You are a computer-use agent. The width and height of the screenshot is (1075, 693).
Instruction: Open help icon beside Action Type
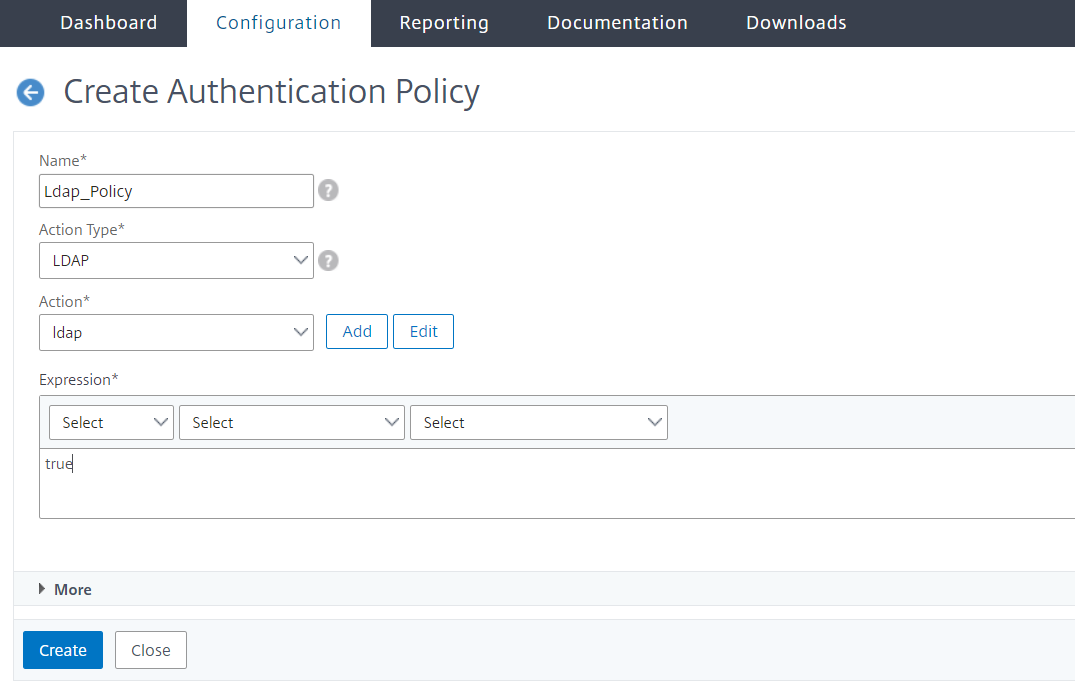point(328,260)
